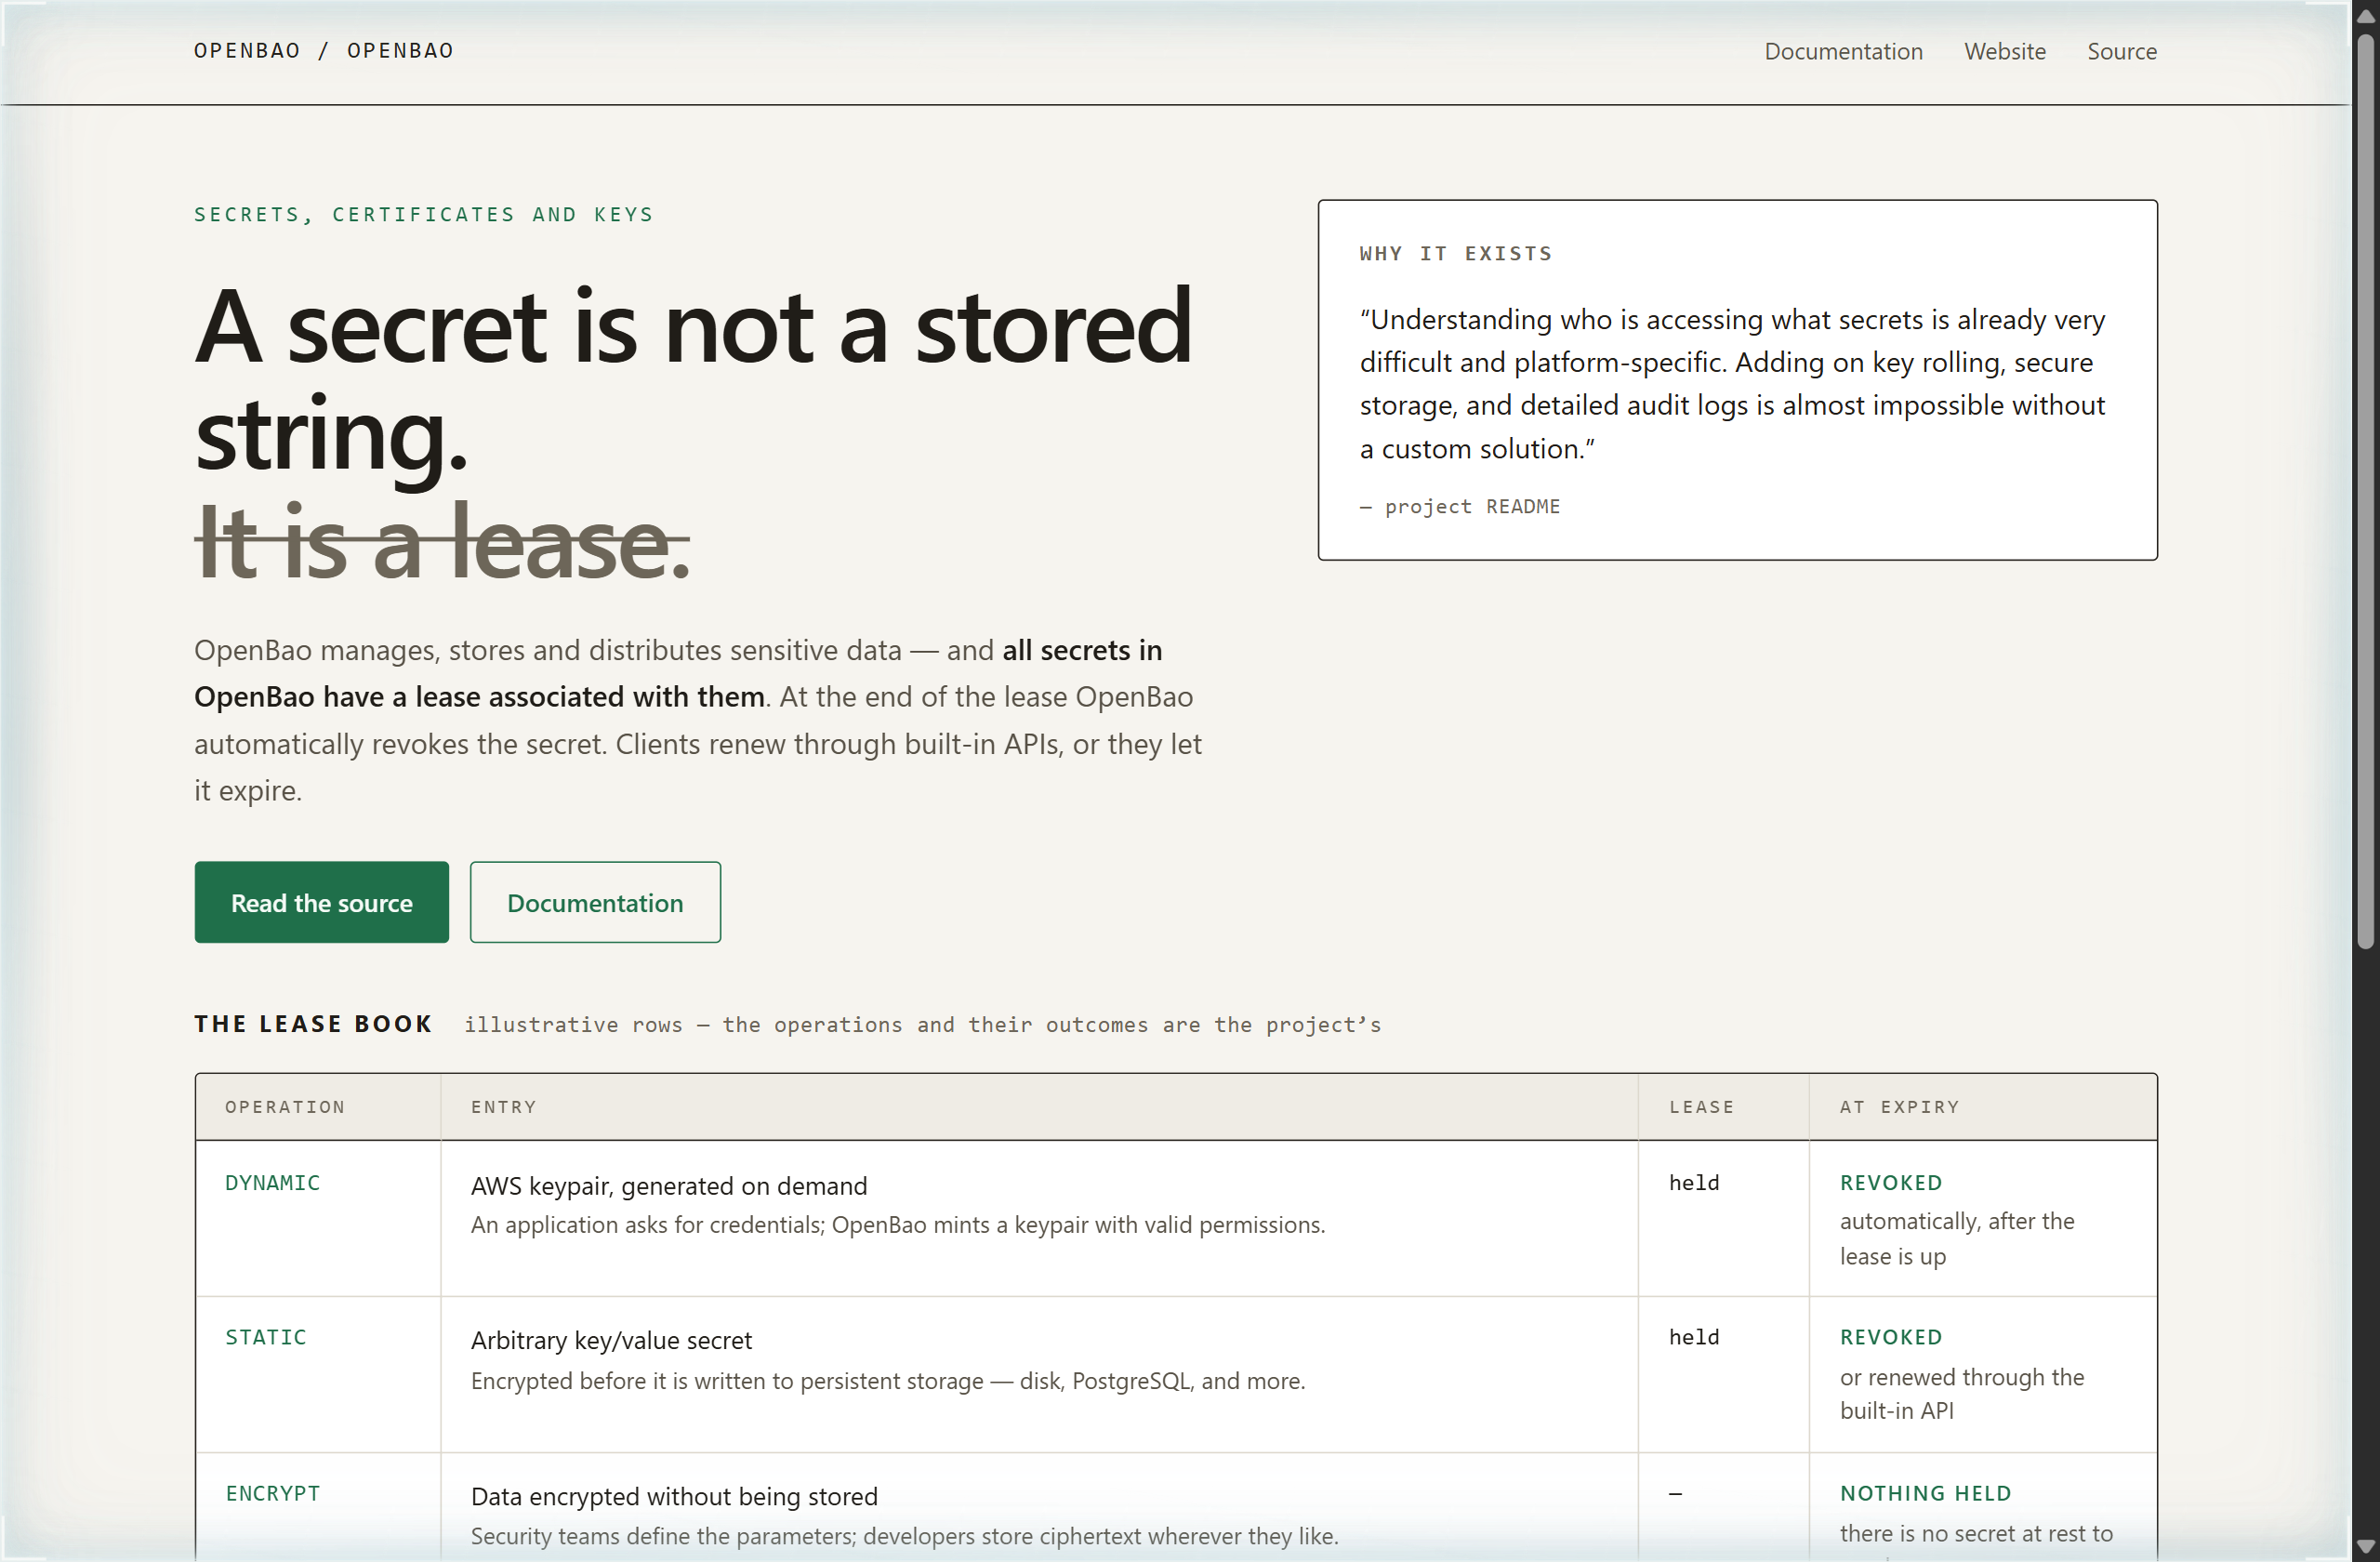Click the '— project README' attribution
Image resolution: width=2380 pixels, height=1562 pixels.
1459,507
